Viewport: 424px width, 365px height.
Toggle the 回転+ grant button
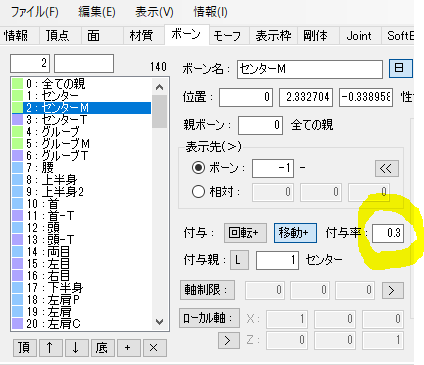pyautogui.click(x=245, y=233)
